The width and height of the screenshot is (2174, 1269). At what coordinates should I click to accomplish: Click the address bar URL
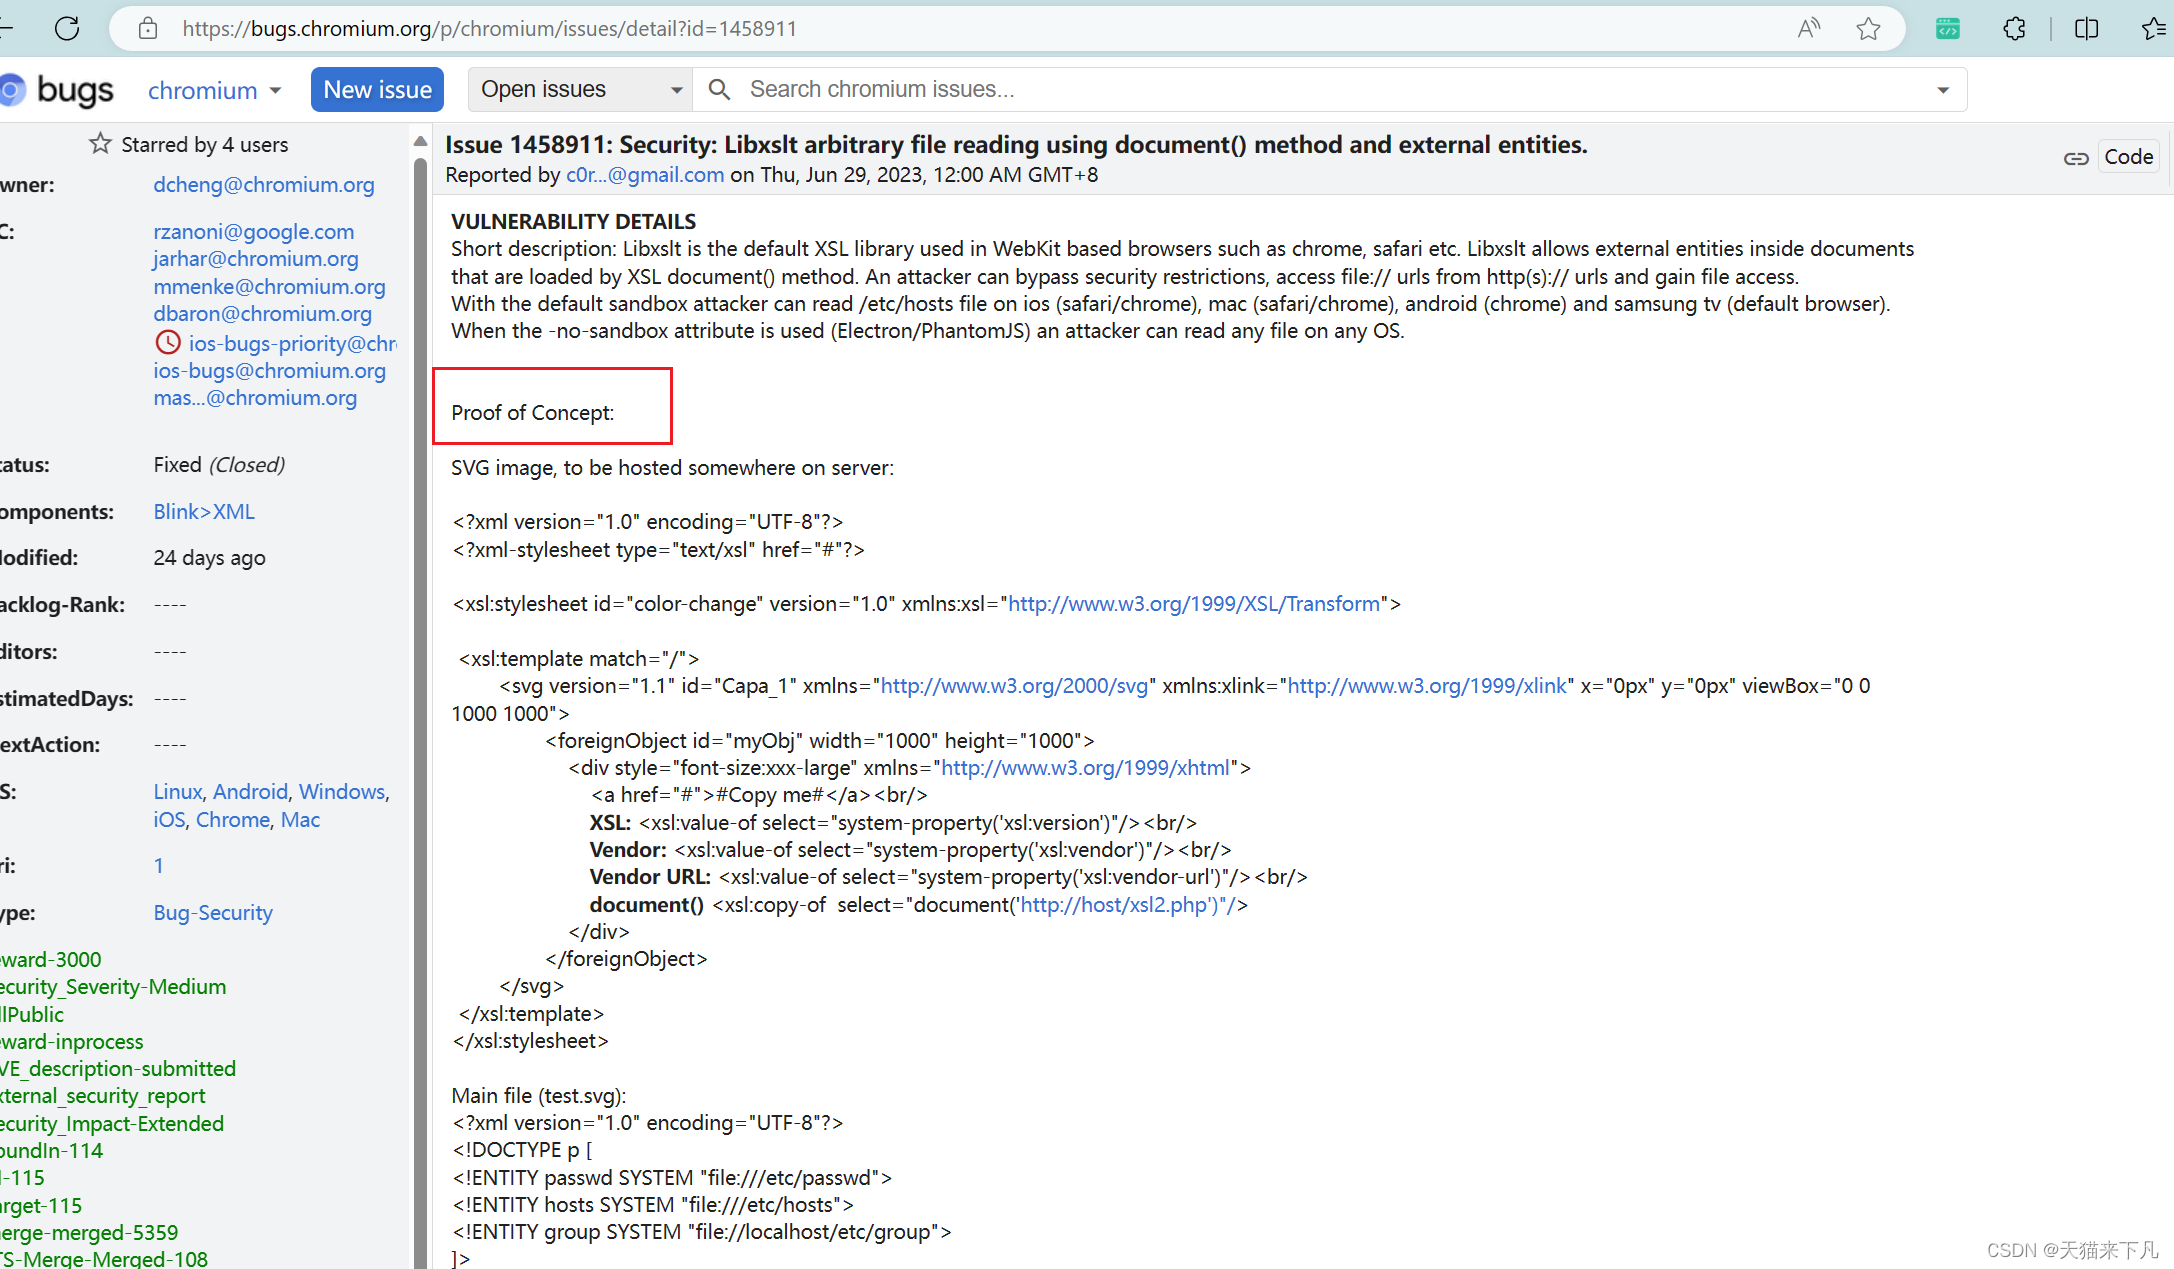click(489, 28)
